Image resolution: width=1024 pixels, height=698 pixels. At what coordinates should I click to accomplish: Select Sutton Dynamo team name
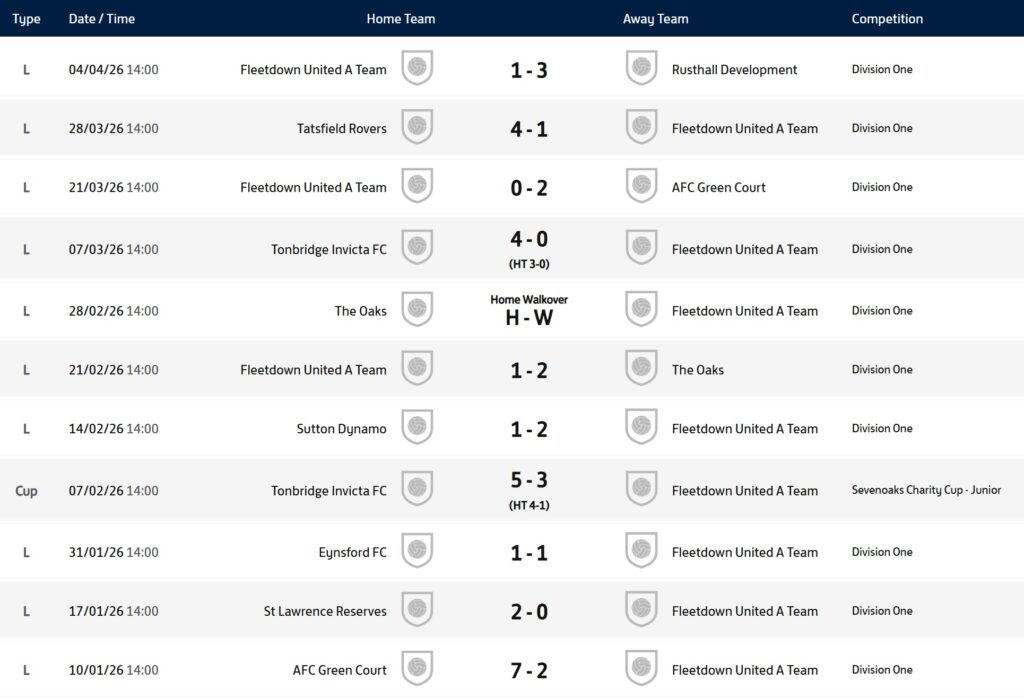tap(341, 429)
